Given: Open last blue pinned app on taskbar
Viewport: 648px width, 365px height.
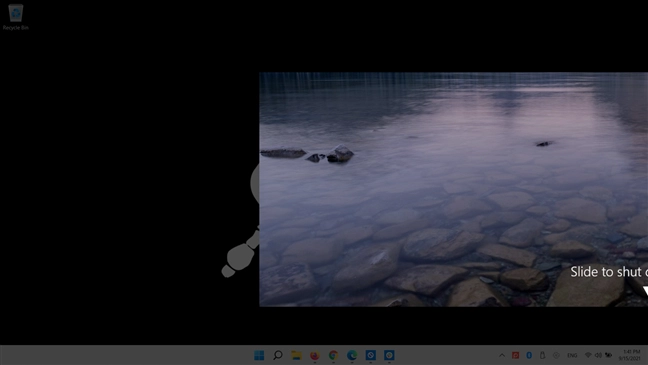Looking at the screenshot, I should coord(389,355).
